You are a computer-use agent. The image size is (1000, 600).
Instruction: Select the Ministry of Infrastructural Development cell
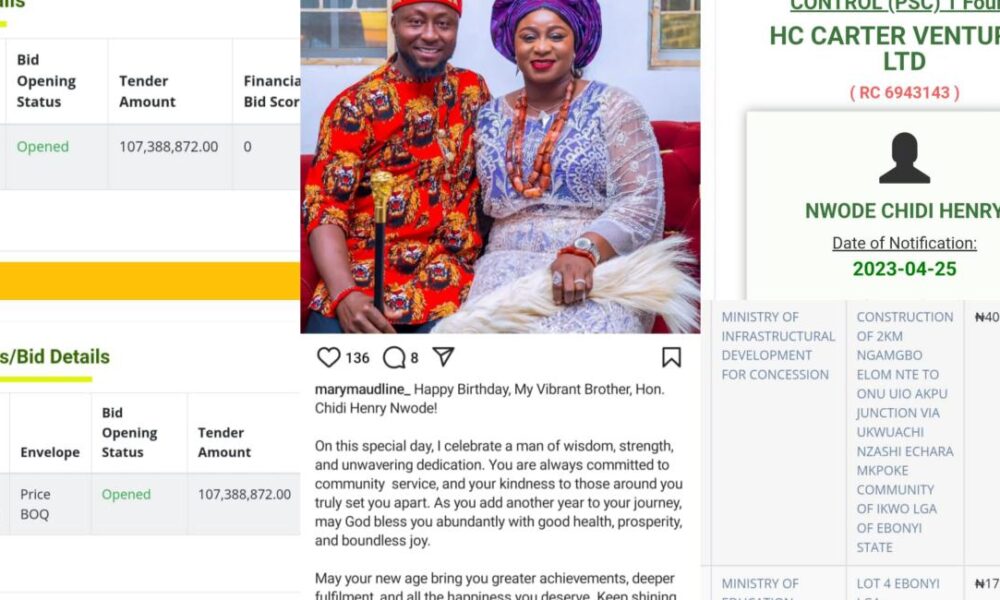point(777,346)
